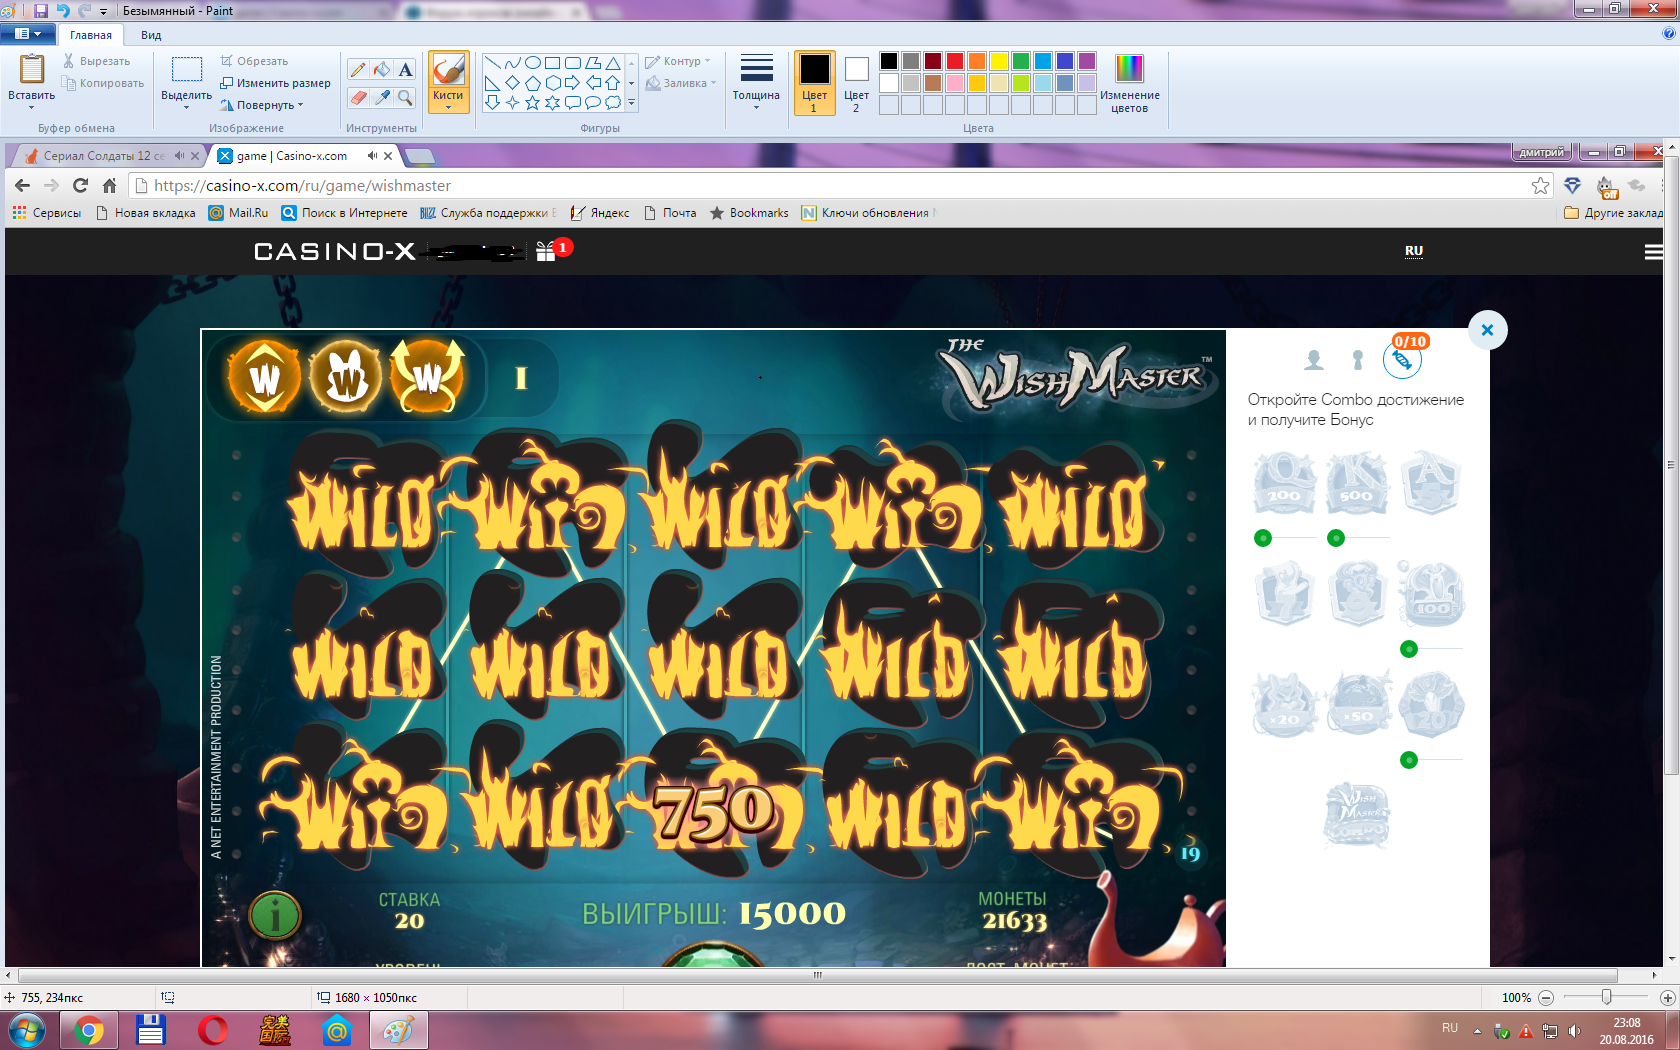Viewport: 1680px width, 1050px height.
Task: Pick the red color swatch
Action: 955,61
